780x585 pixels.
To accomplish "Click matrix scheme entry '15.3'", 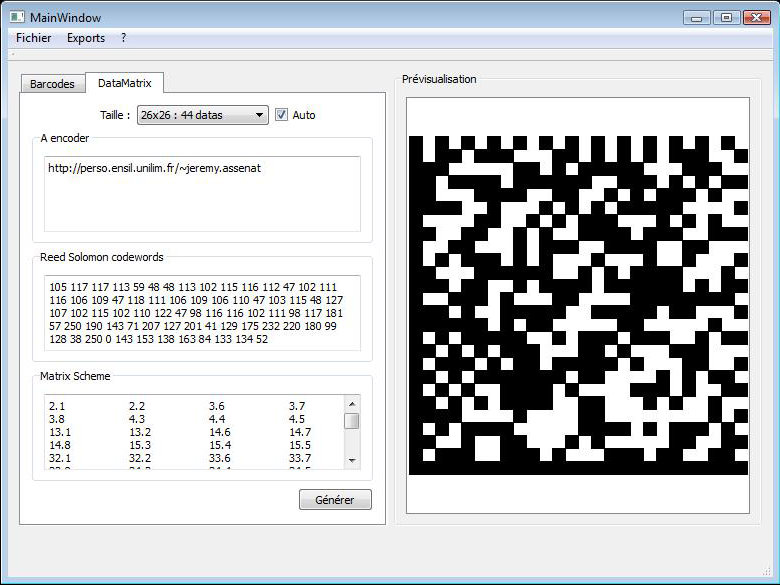I will click(x=140, y=445).
